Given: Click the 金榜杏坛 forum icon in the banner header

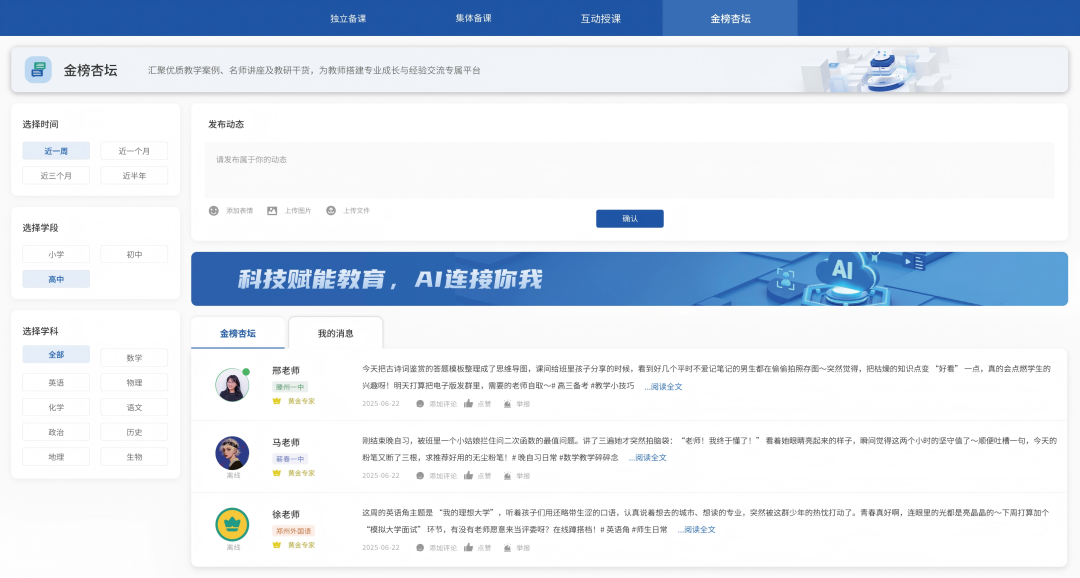Looking at the screenshot, I should (38, 69).
